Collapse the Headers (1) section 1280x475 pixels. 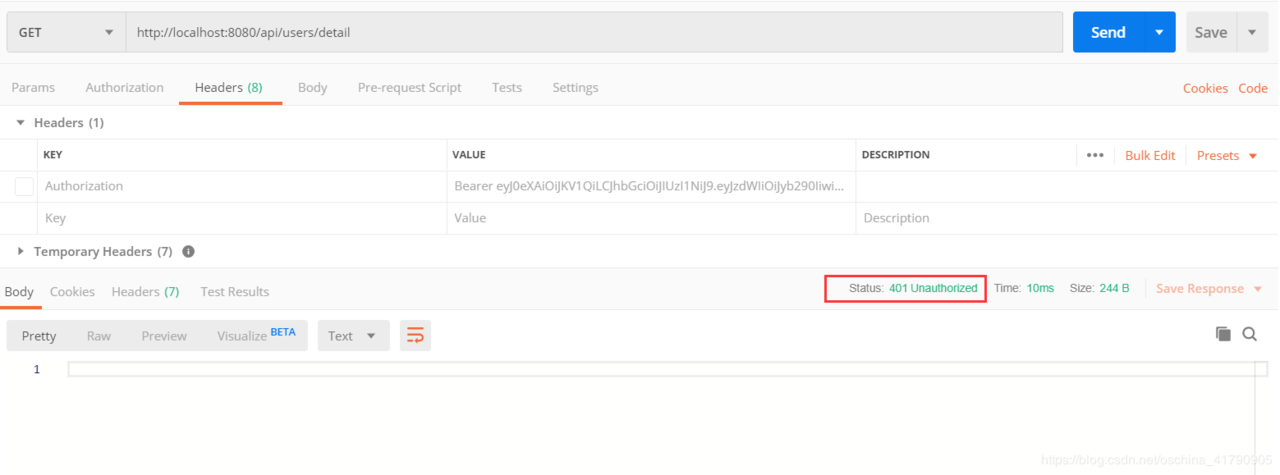60,123
